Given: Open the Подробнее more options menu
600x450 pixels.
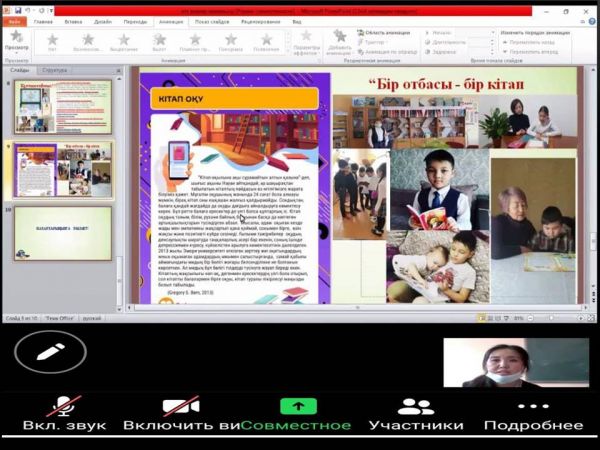Looking at the screenshot, I should (533, 413).
